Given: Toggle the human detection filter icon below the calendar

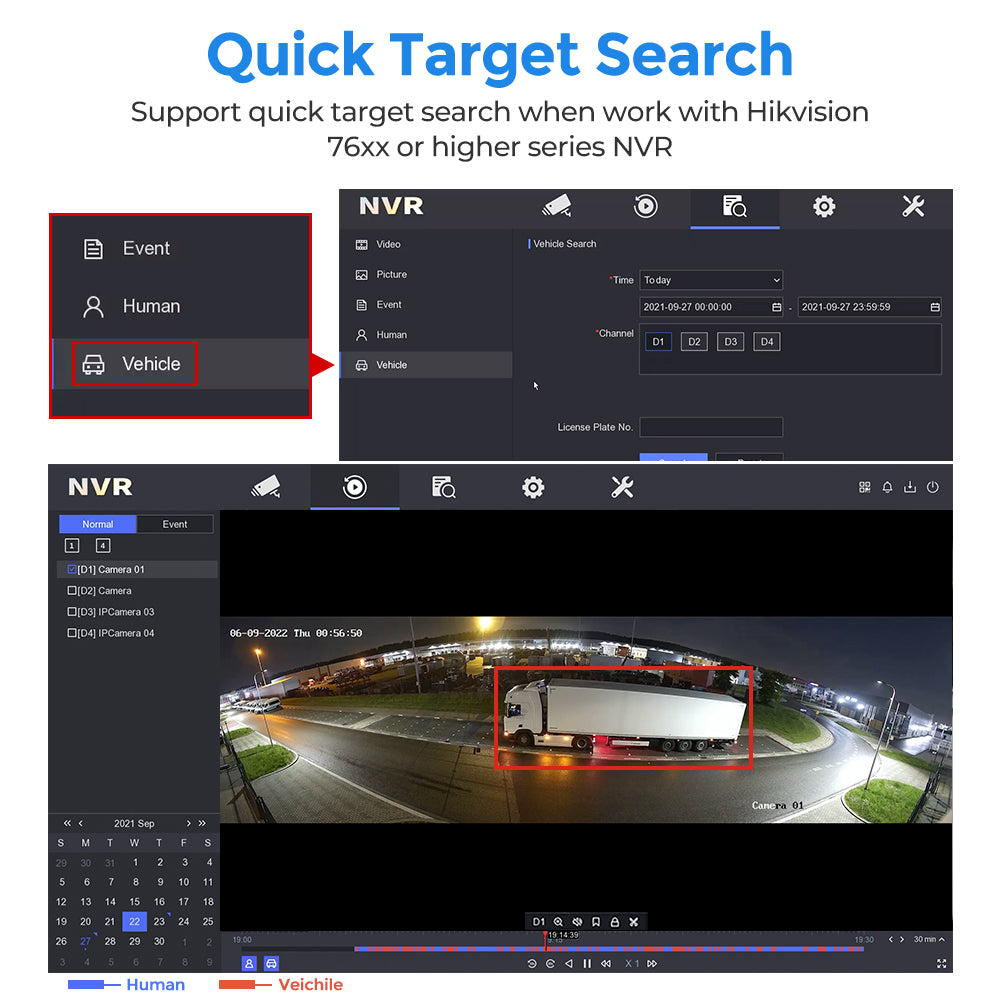Looking at the screenshot, I should 249,963.
